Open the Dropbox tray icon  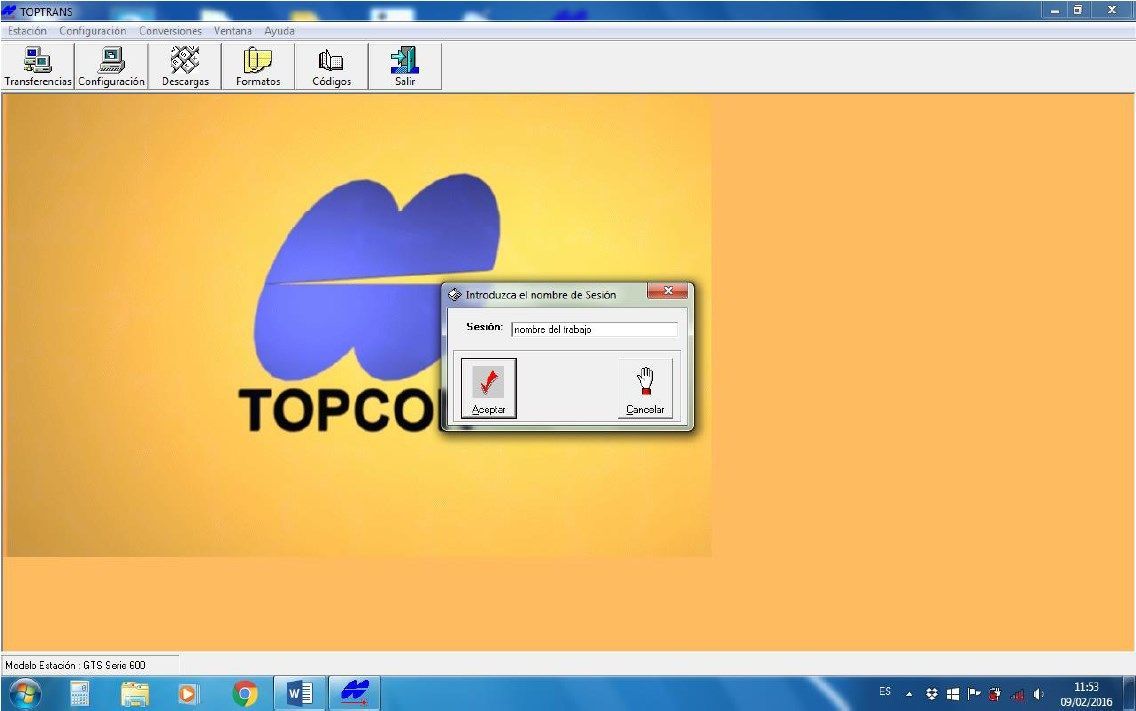[932, 694]
